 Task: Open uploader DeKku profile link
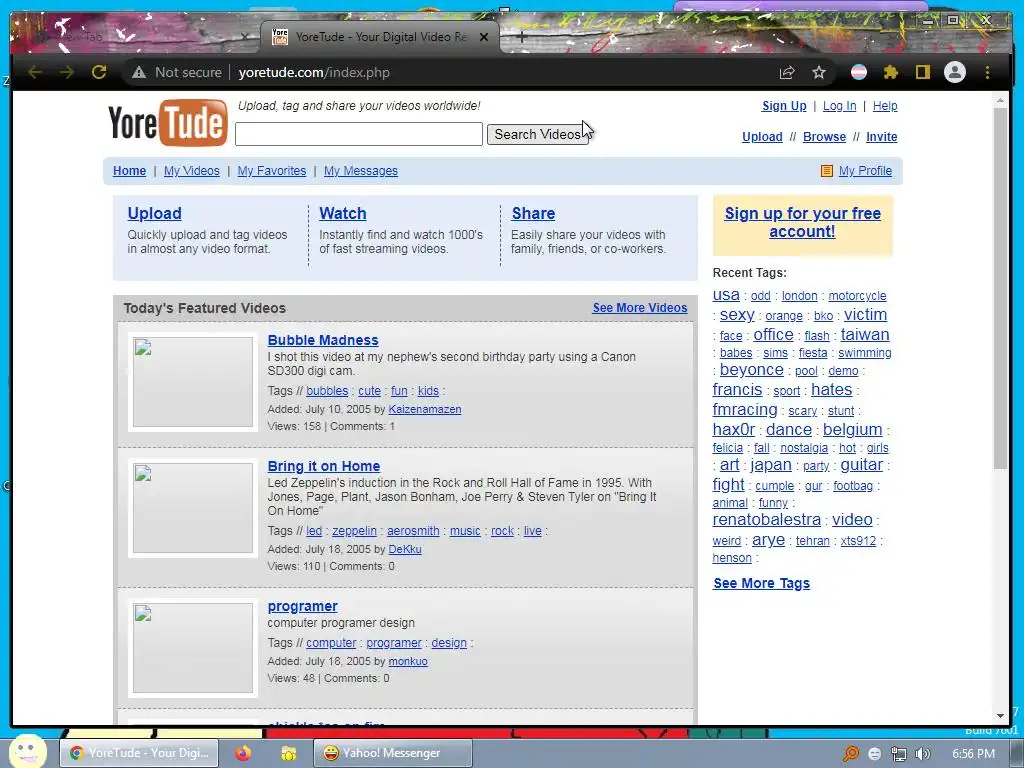(x=405, y=549)
